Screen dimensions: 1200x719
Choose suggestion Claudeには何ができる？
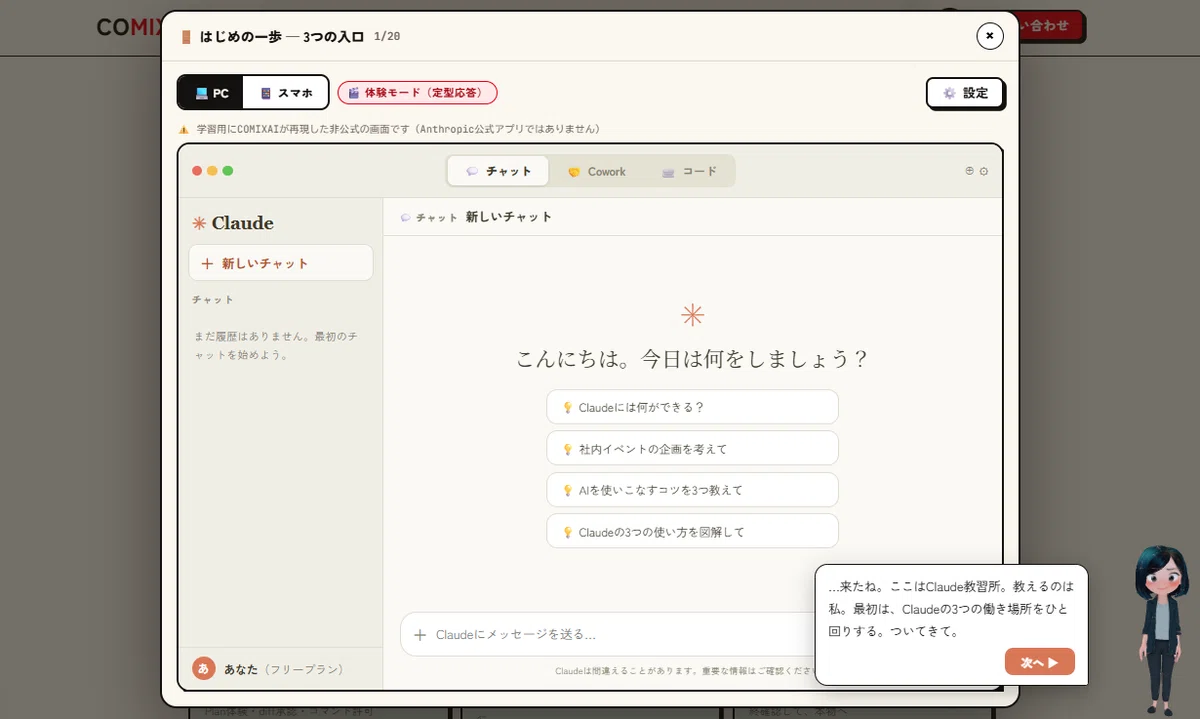point(692,407)
